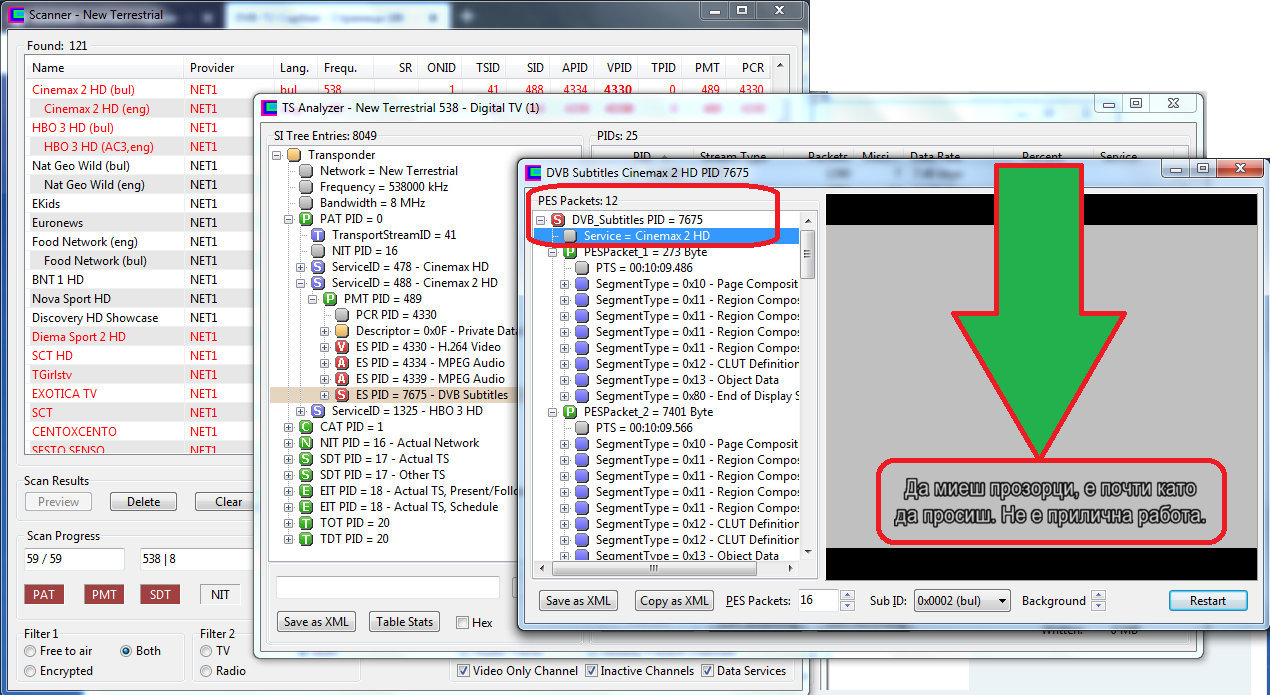The width and height of the screenshot is (1270, 695).
Task: Click the PES Packets value field showing 16
Action: point(818,601)
